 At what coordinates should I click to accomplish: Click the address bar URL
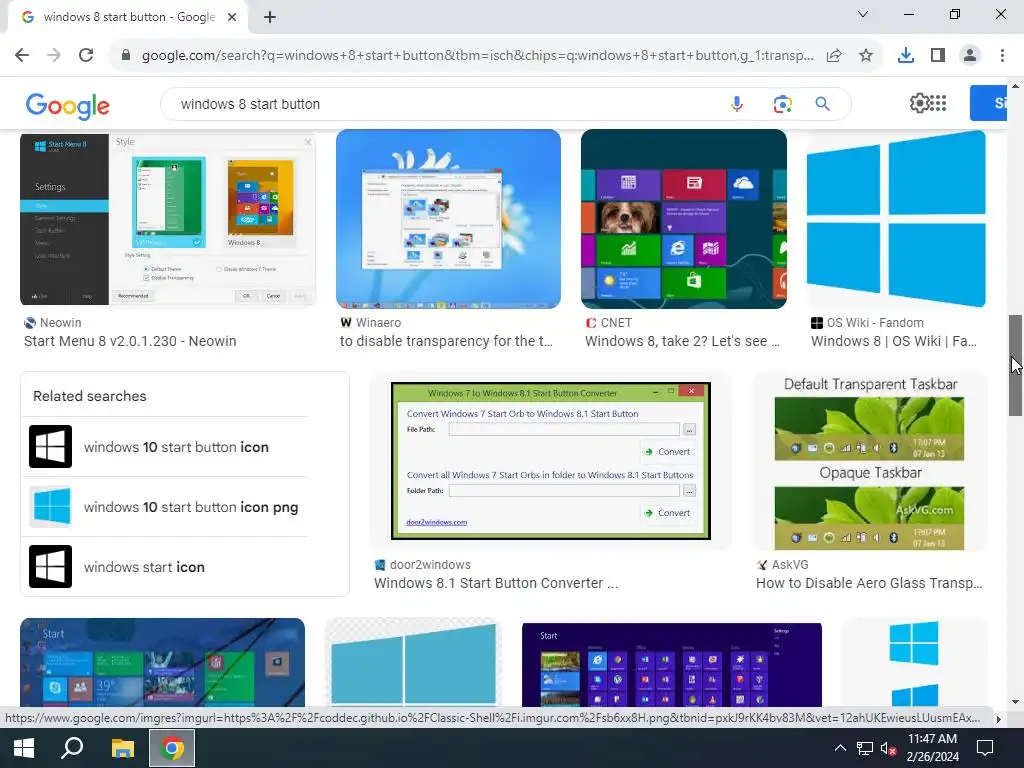[x=477, y=56]
